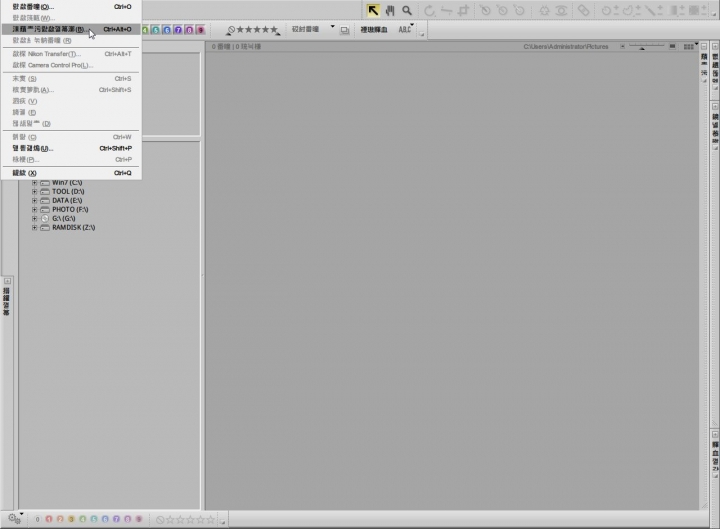Screen dimensions: 720x529
Task: Open the ABC sort order control
Action: tap(406, 29)
